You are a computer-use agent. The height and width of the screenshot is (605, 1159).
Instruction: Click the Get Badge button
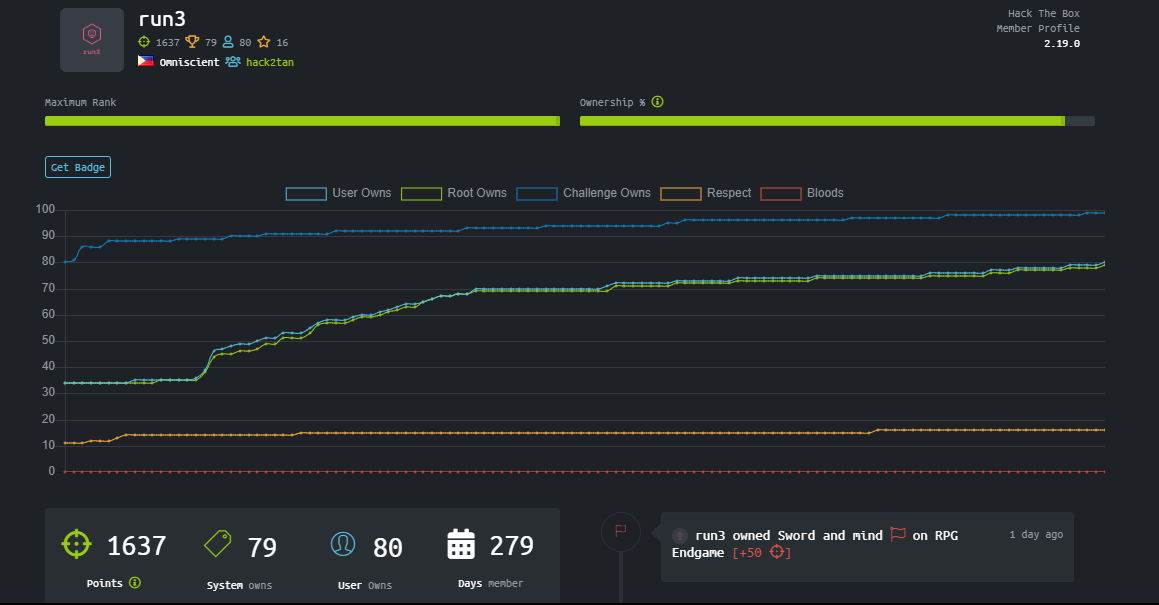pos(78,167)
